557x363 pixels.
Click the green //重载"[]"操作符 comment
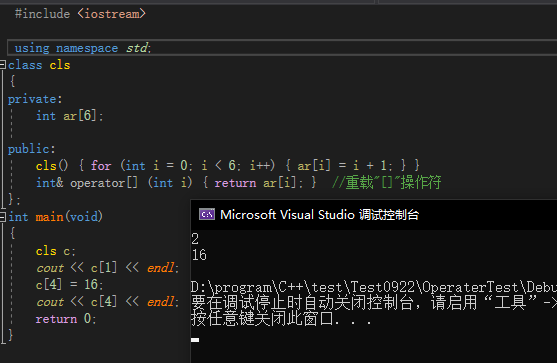(x=386, y=182)
